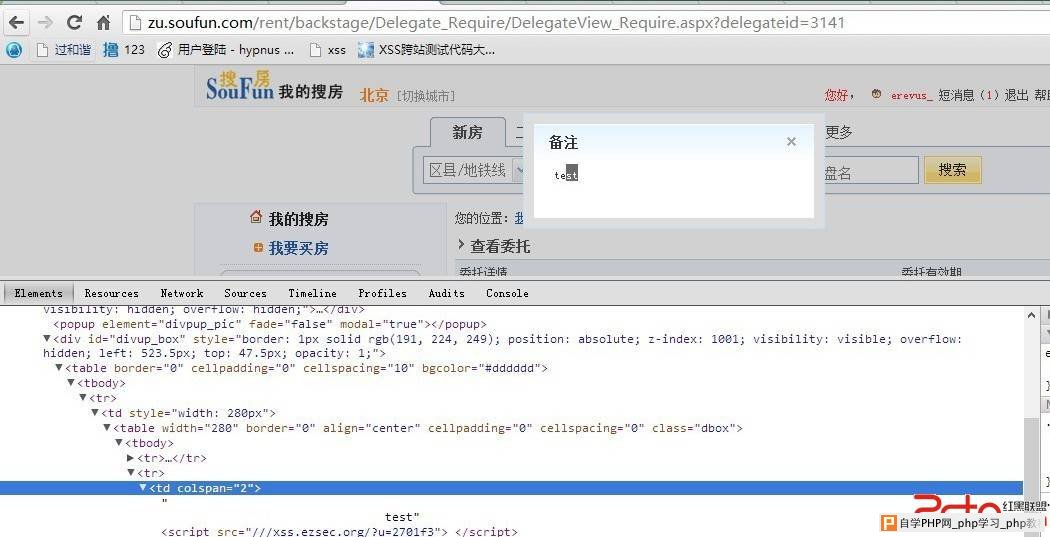The width and height of the screenshot is (1050, 537).
Task: Switch to the Resources devtools tab
Action: (111, 293)
